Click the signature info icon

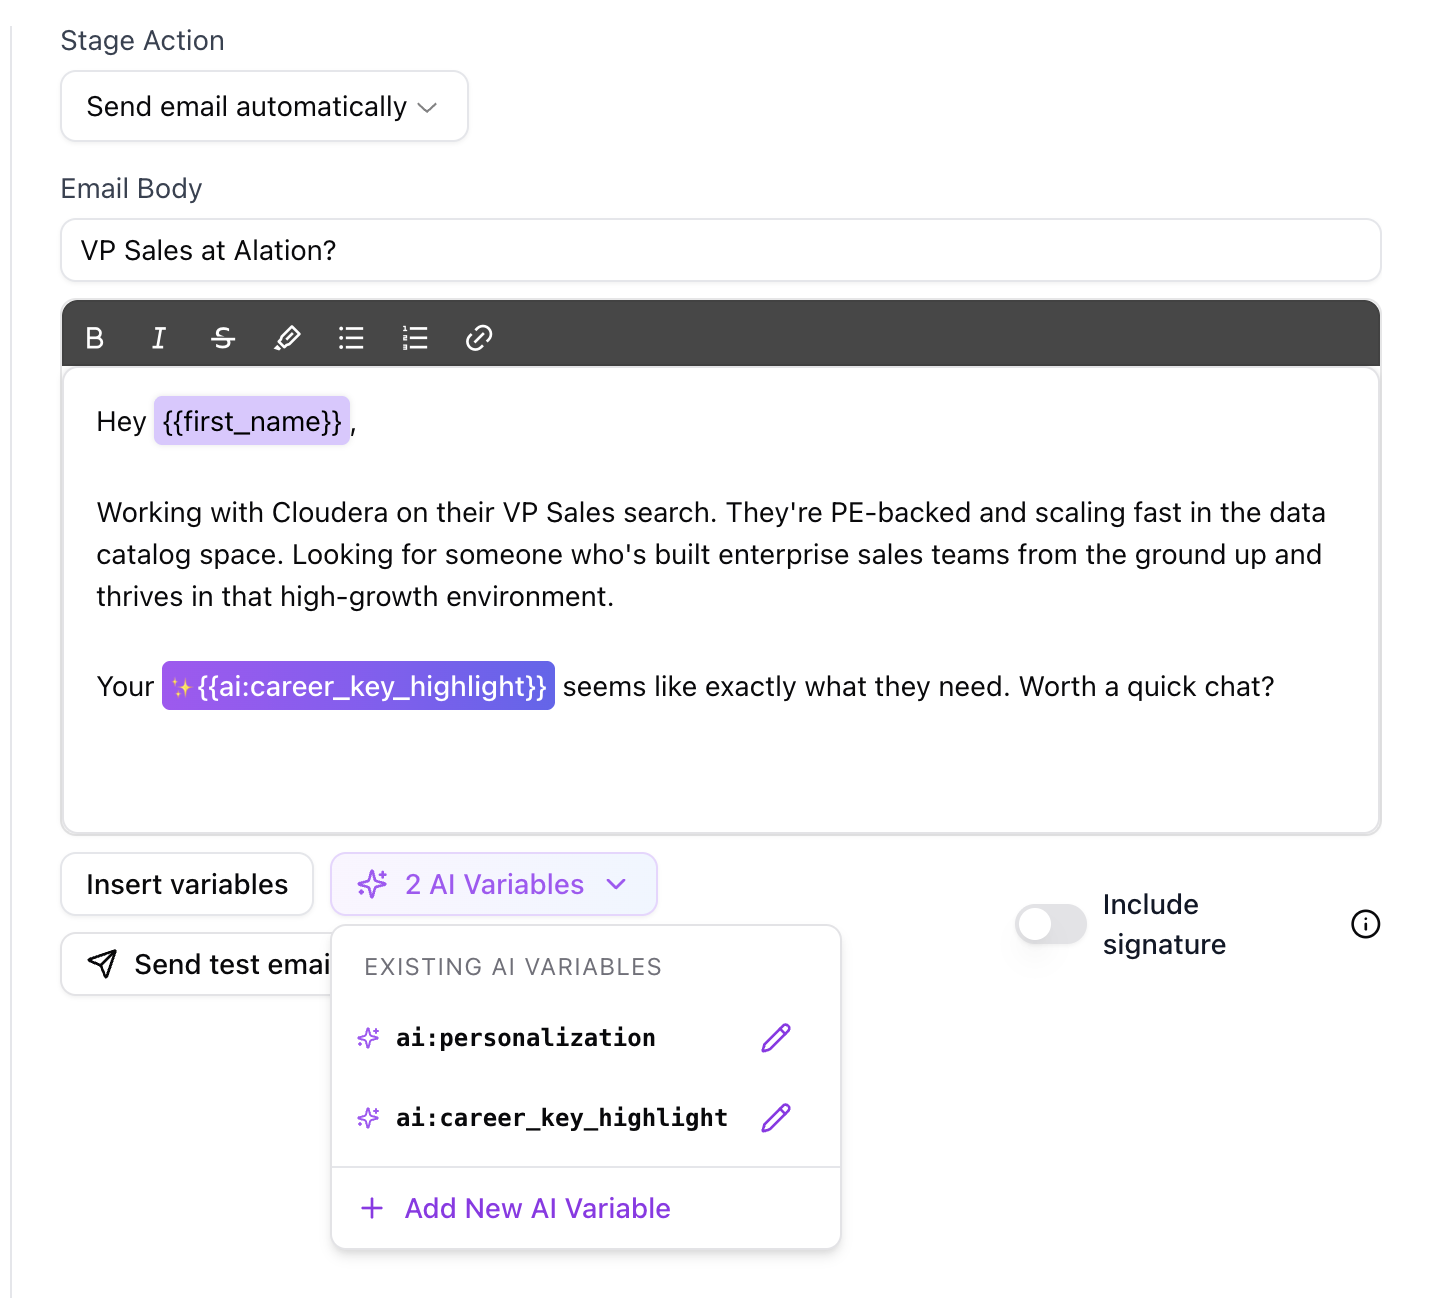(1365, 924)
